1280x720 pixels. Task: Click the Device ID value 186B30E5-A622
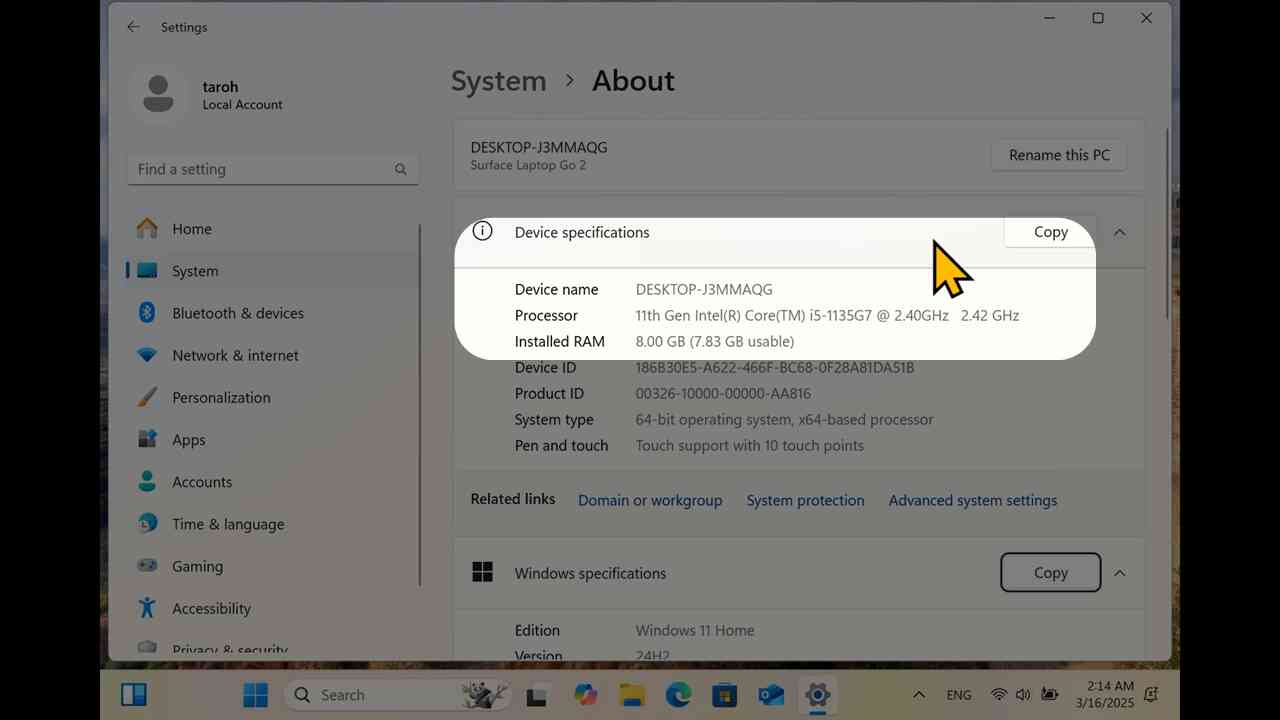point(775,367)
